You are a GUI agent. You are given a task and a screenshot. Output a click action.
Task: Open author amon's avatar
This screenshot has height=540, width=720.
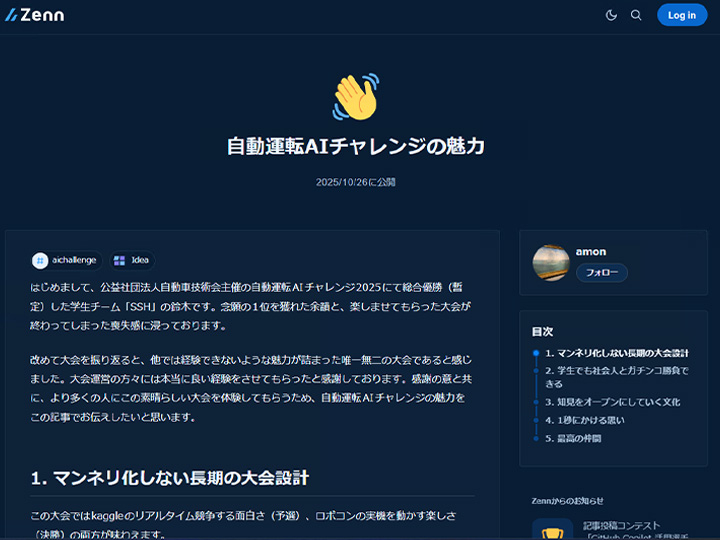click(x=551, y=263)
